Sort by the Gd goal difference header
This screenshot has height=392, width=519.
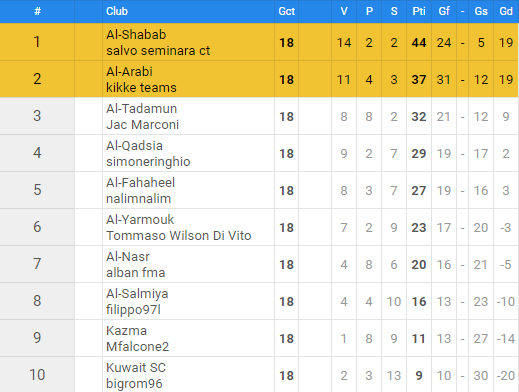[506, 11]
